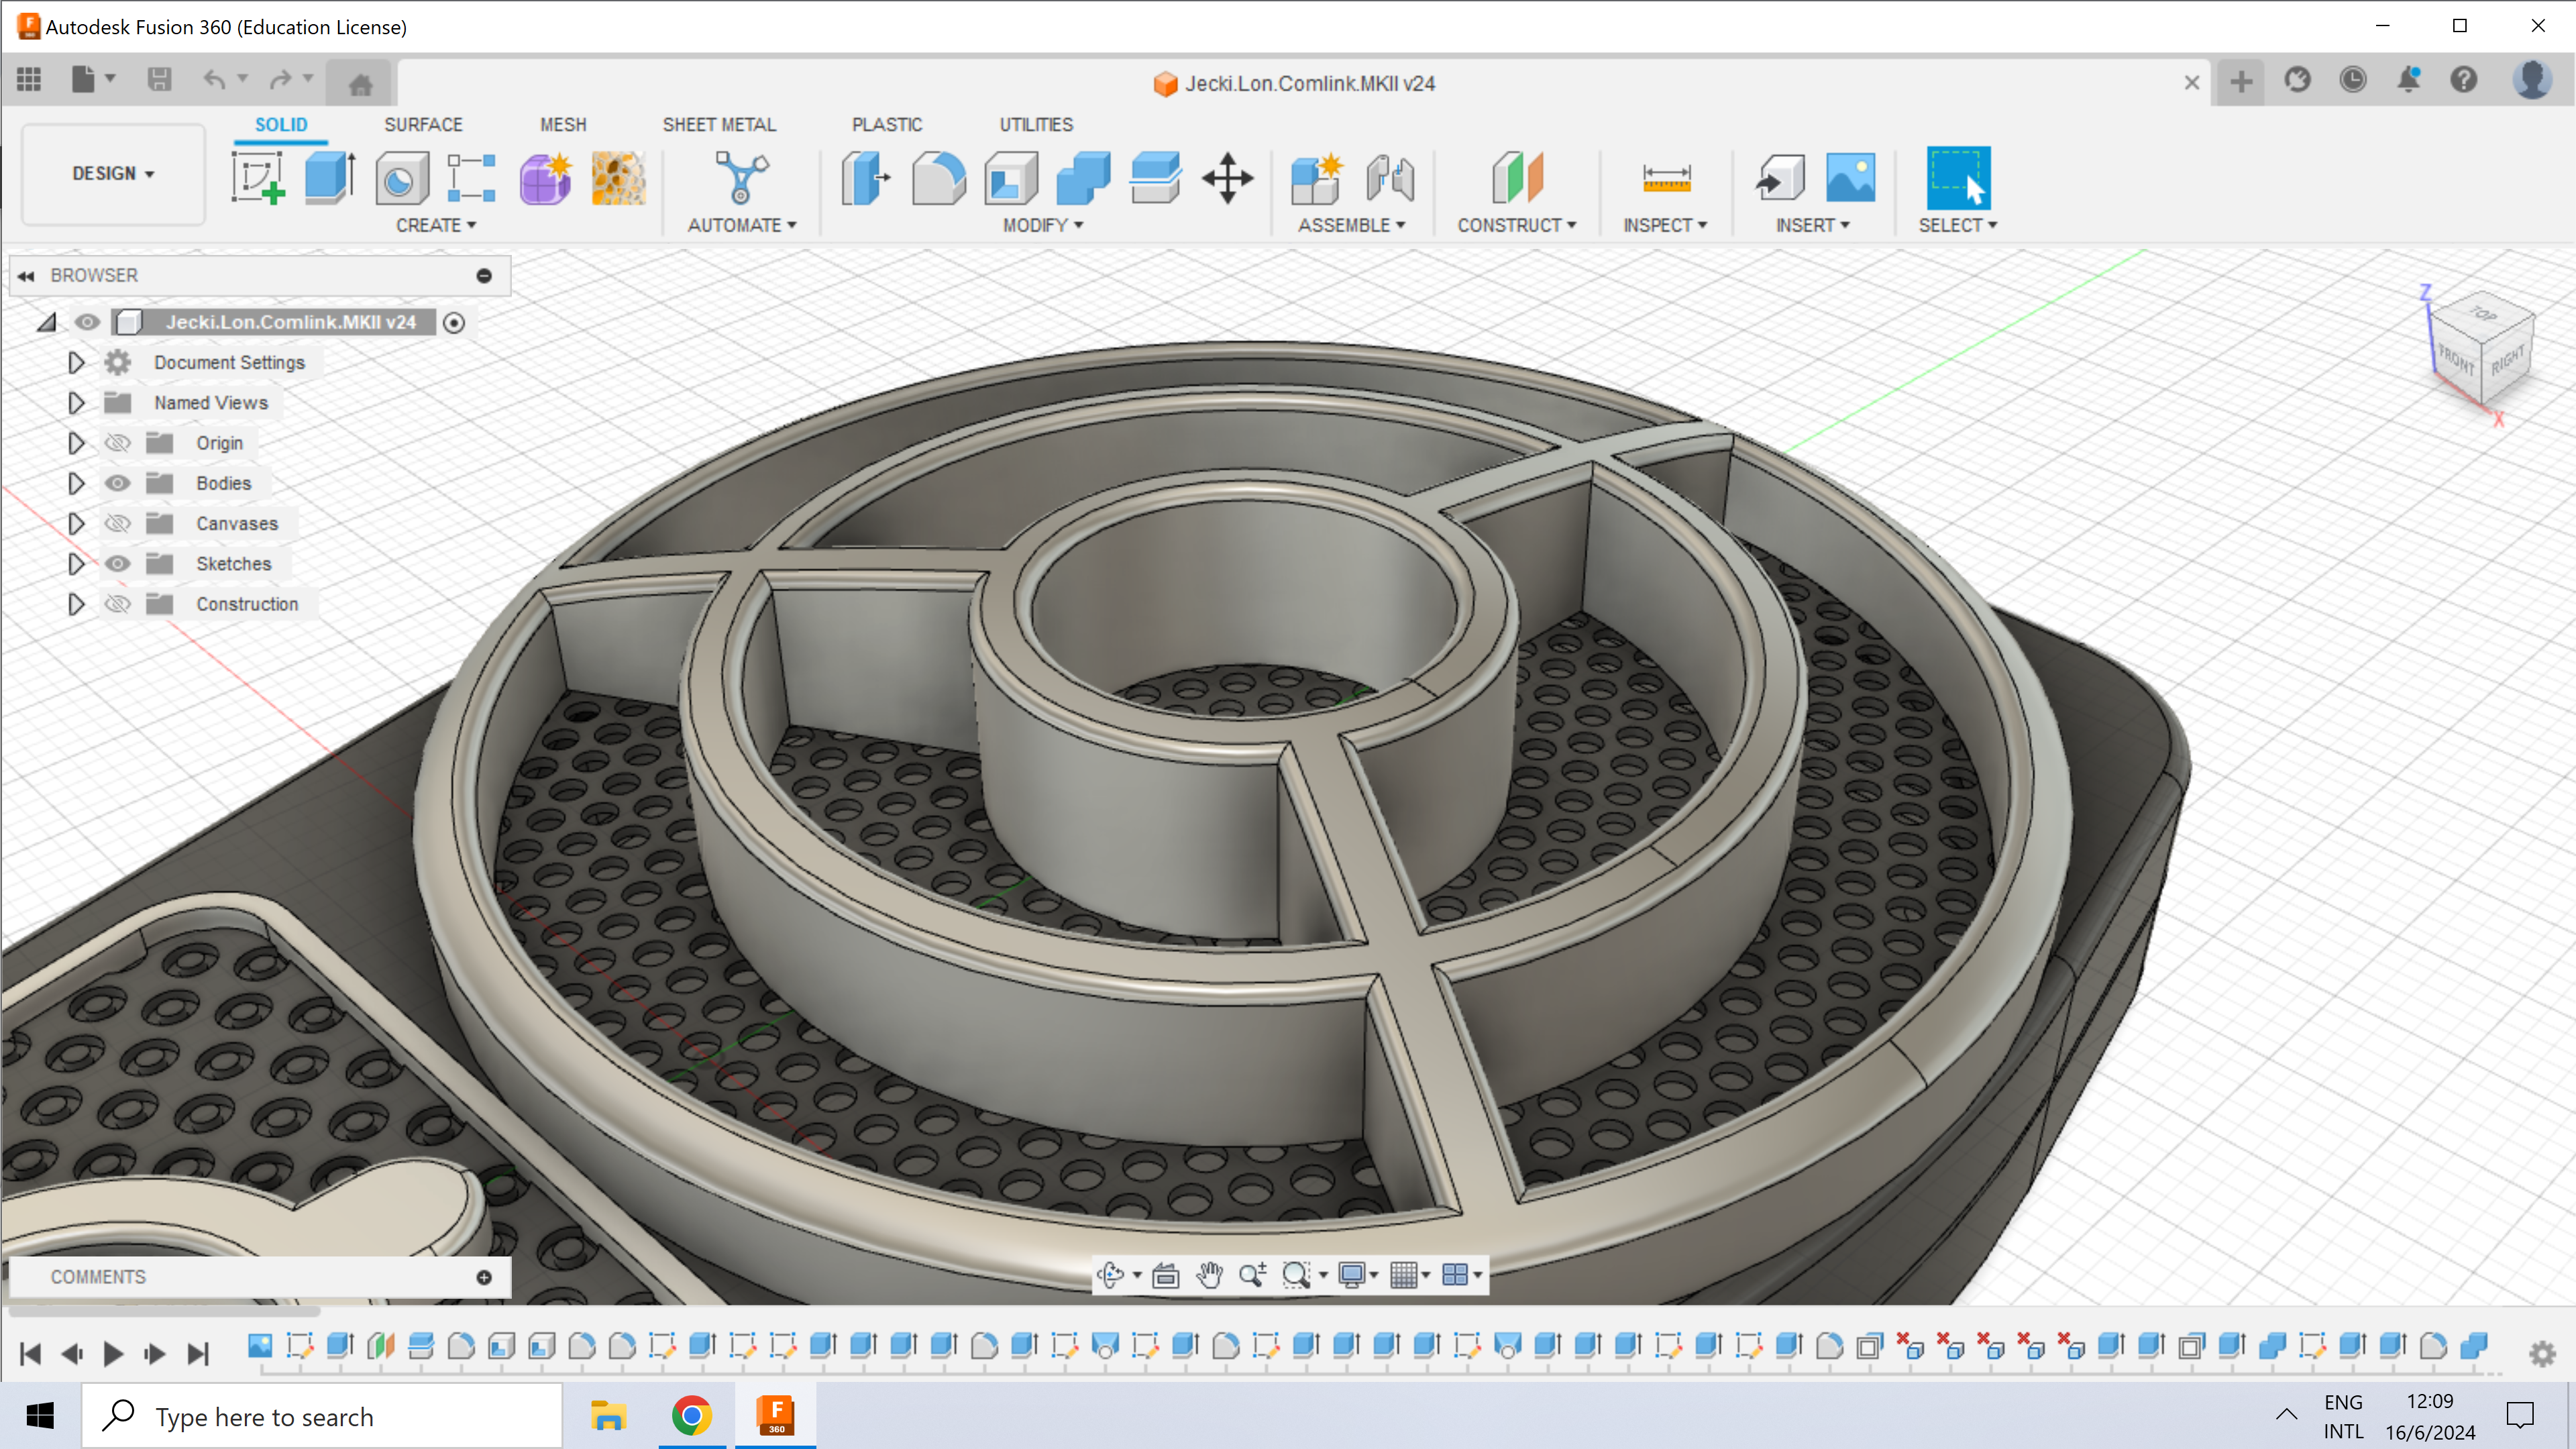Click the Offset Face tool
Image resolution: width=2576 pixels, height=1449 pixels.
pyautogui.click(x=1156, y=177)
